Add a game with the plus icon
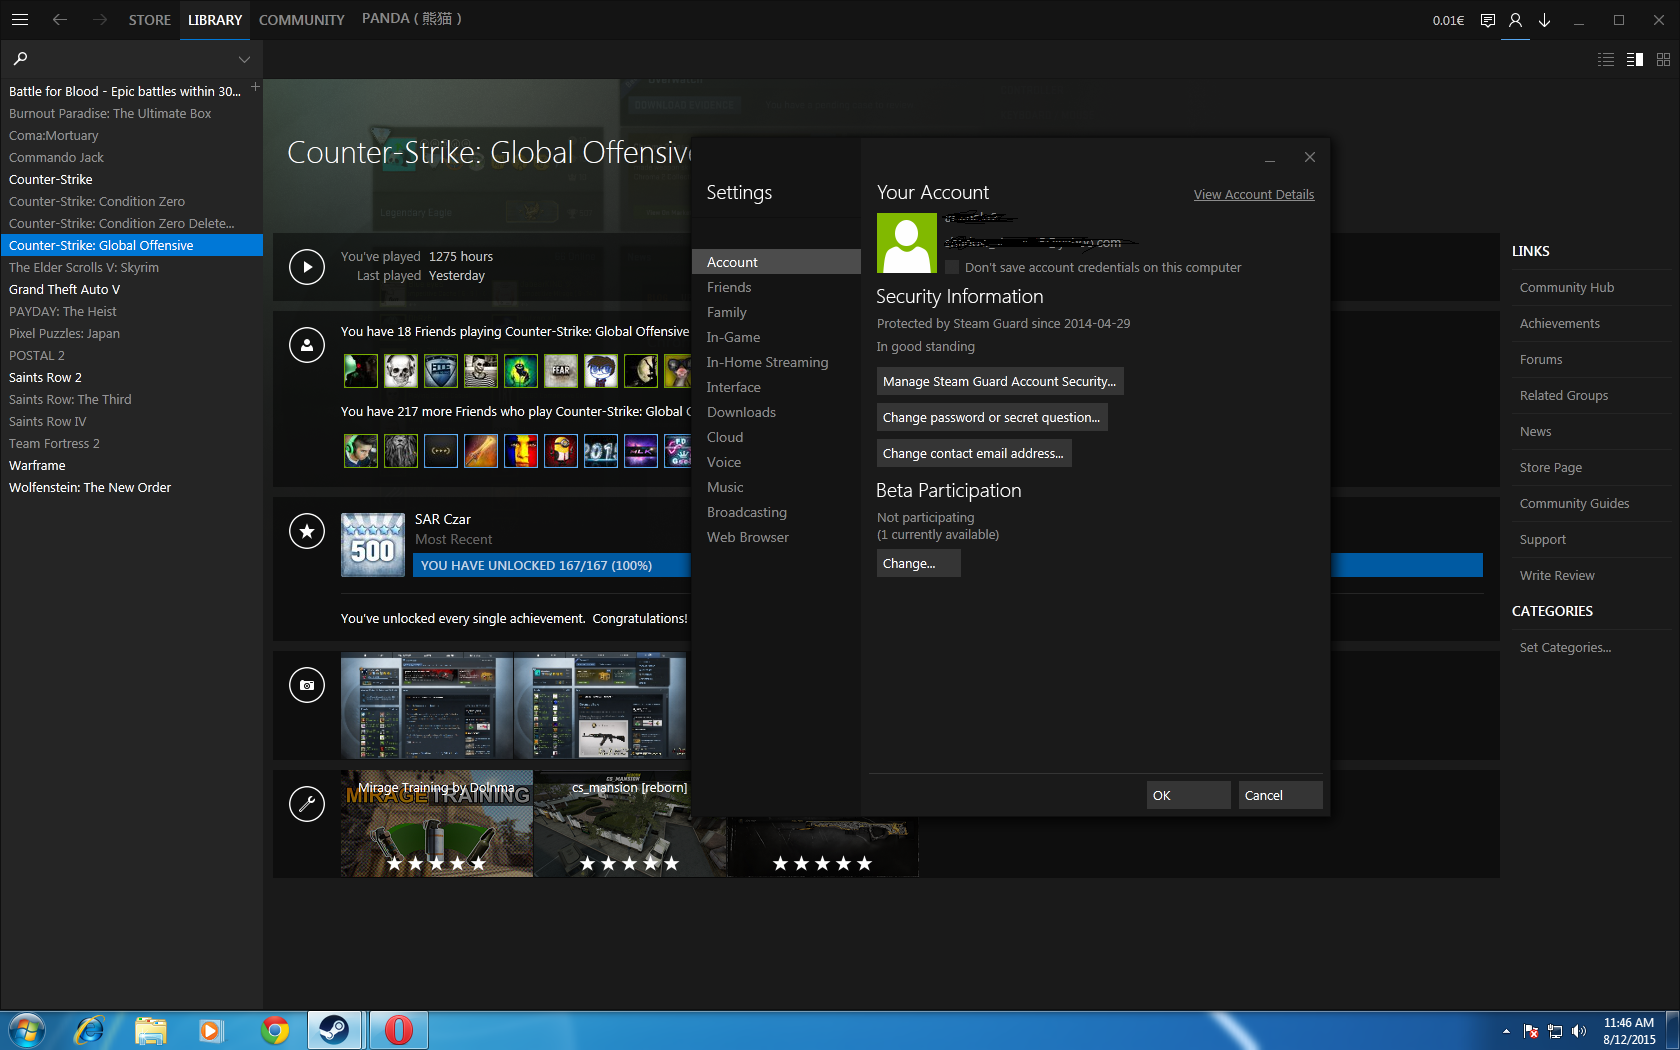Screen dimensions: 1680x1050 pyautogui.click(x=255, y=87)
